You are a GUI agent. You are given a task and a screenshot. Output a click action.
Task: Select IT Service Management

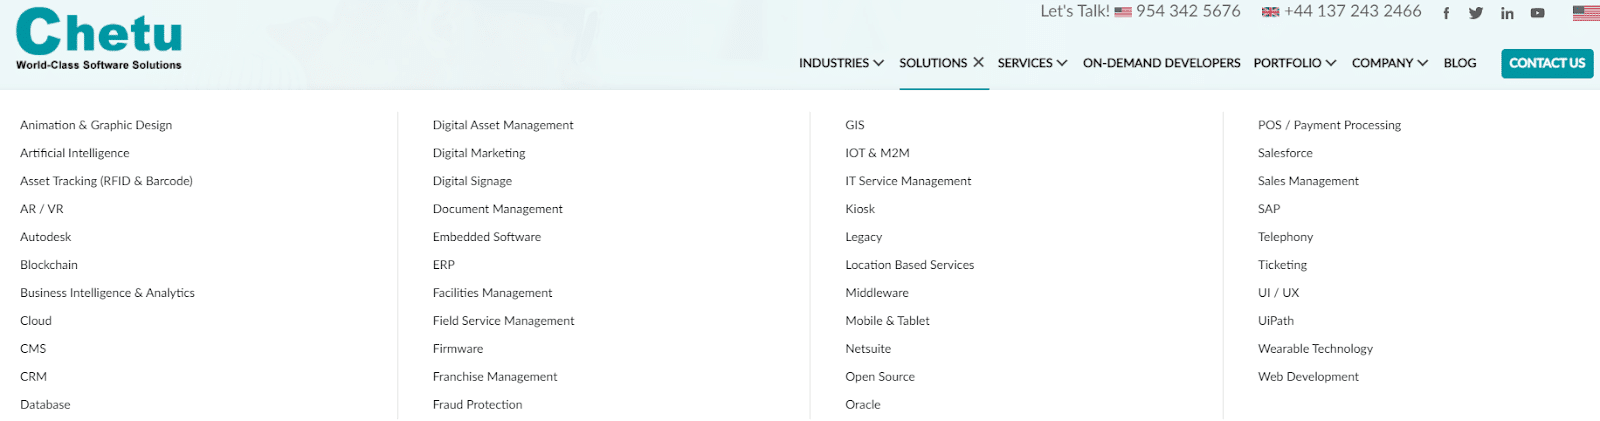coord(908,181)
